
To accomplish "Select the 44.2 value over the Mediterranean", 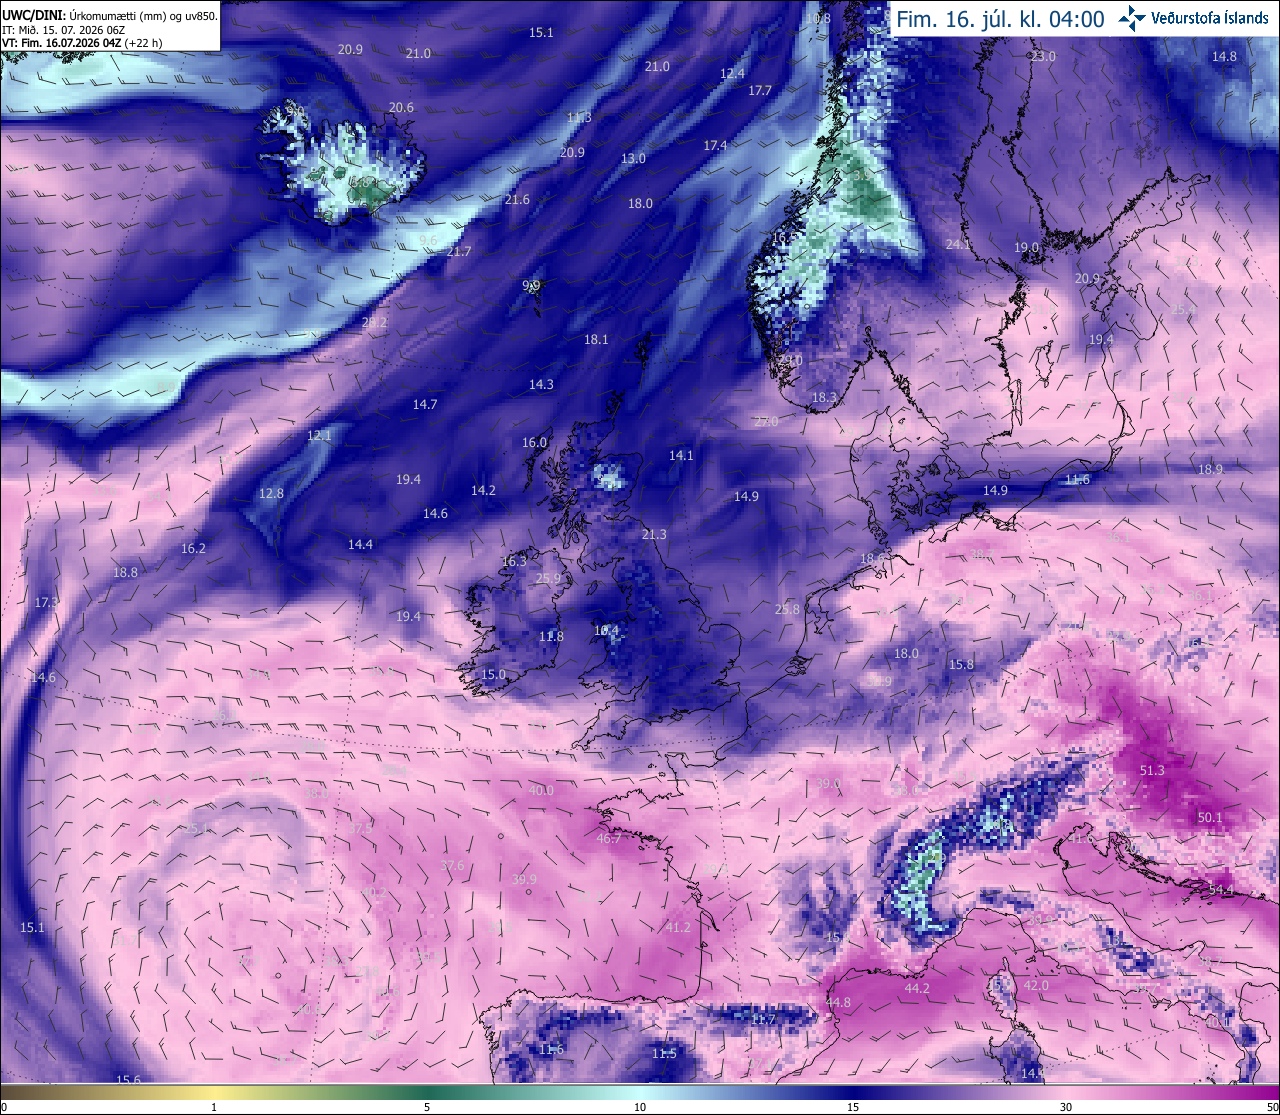I will coord(917,988).
